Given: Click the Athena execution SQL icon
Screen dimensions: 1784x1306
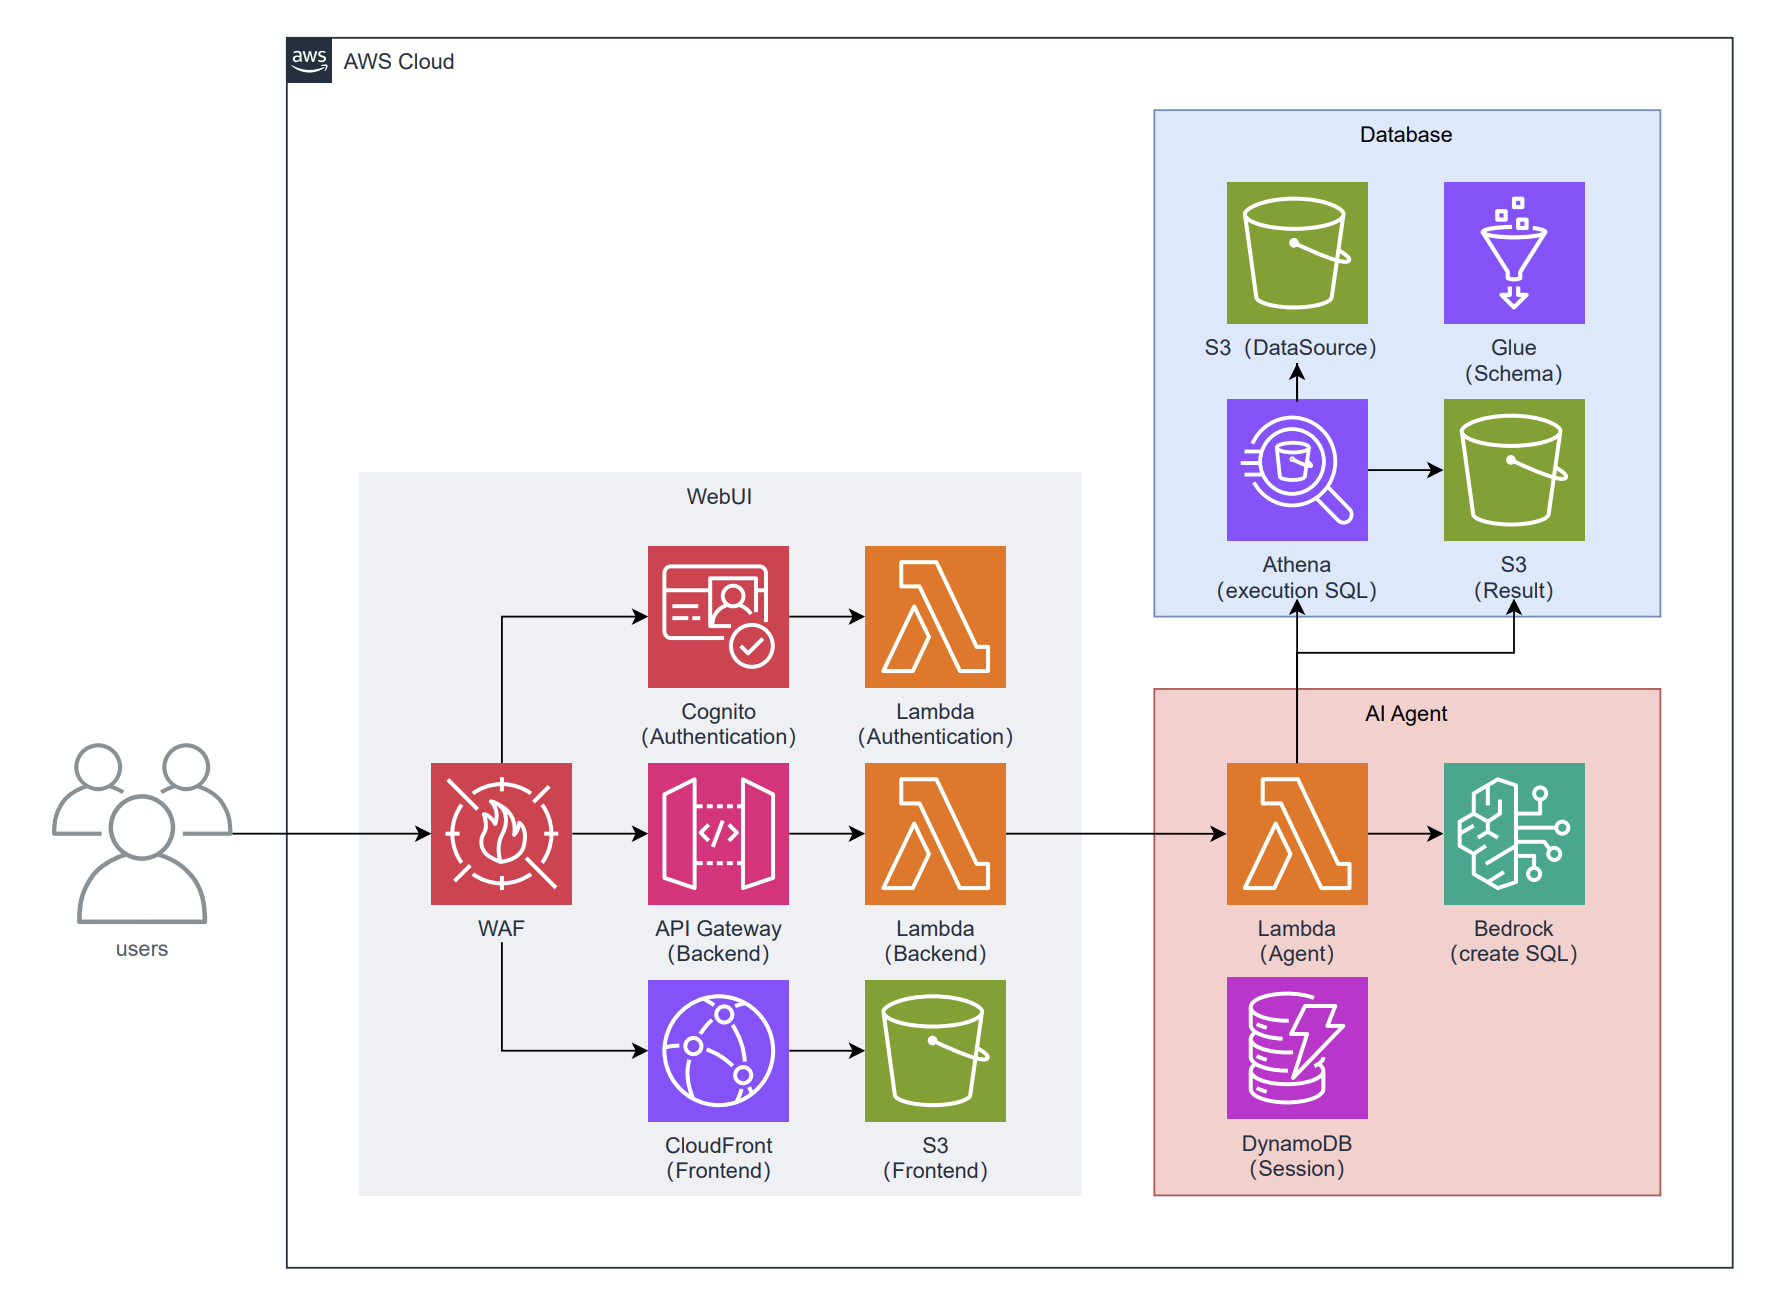Looking at the screenshot, I should point(1297,469).
